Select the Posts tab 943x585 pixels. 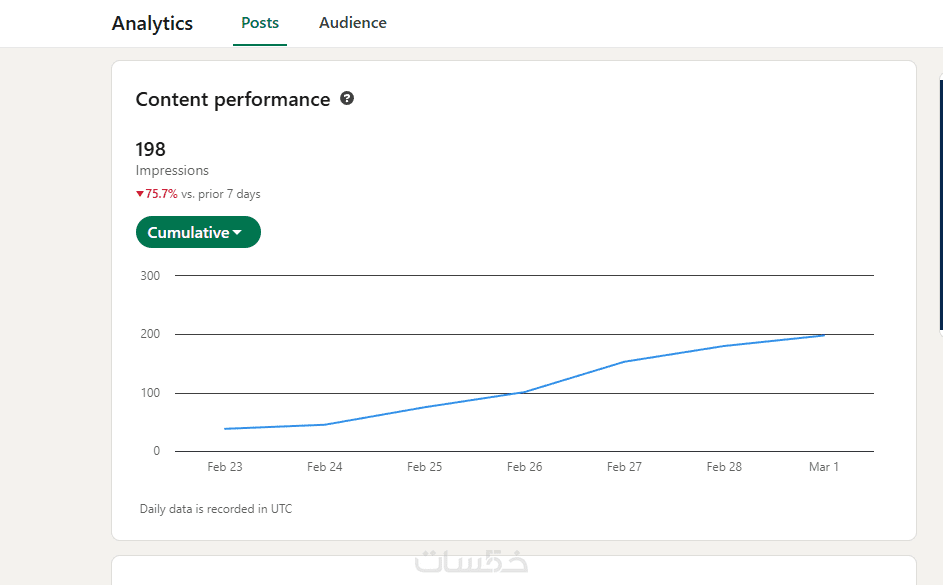(x=260, y=23)
